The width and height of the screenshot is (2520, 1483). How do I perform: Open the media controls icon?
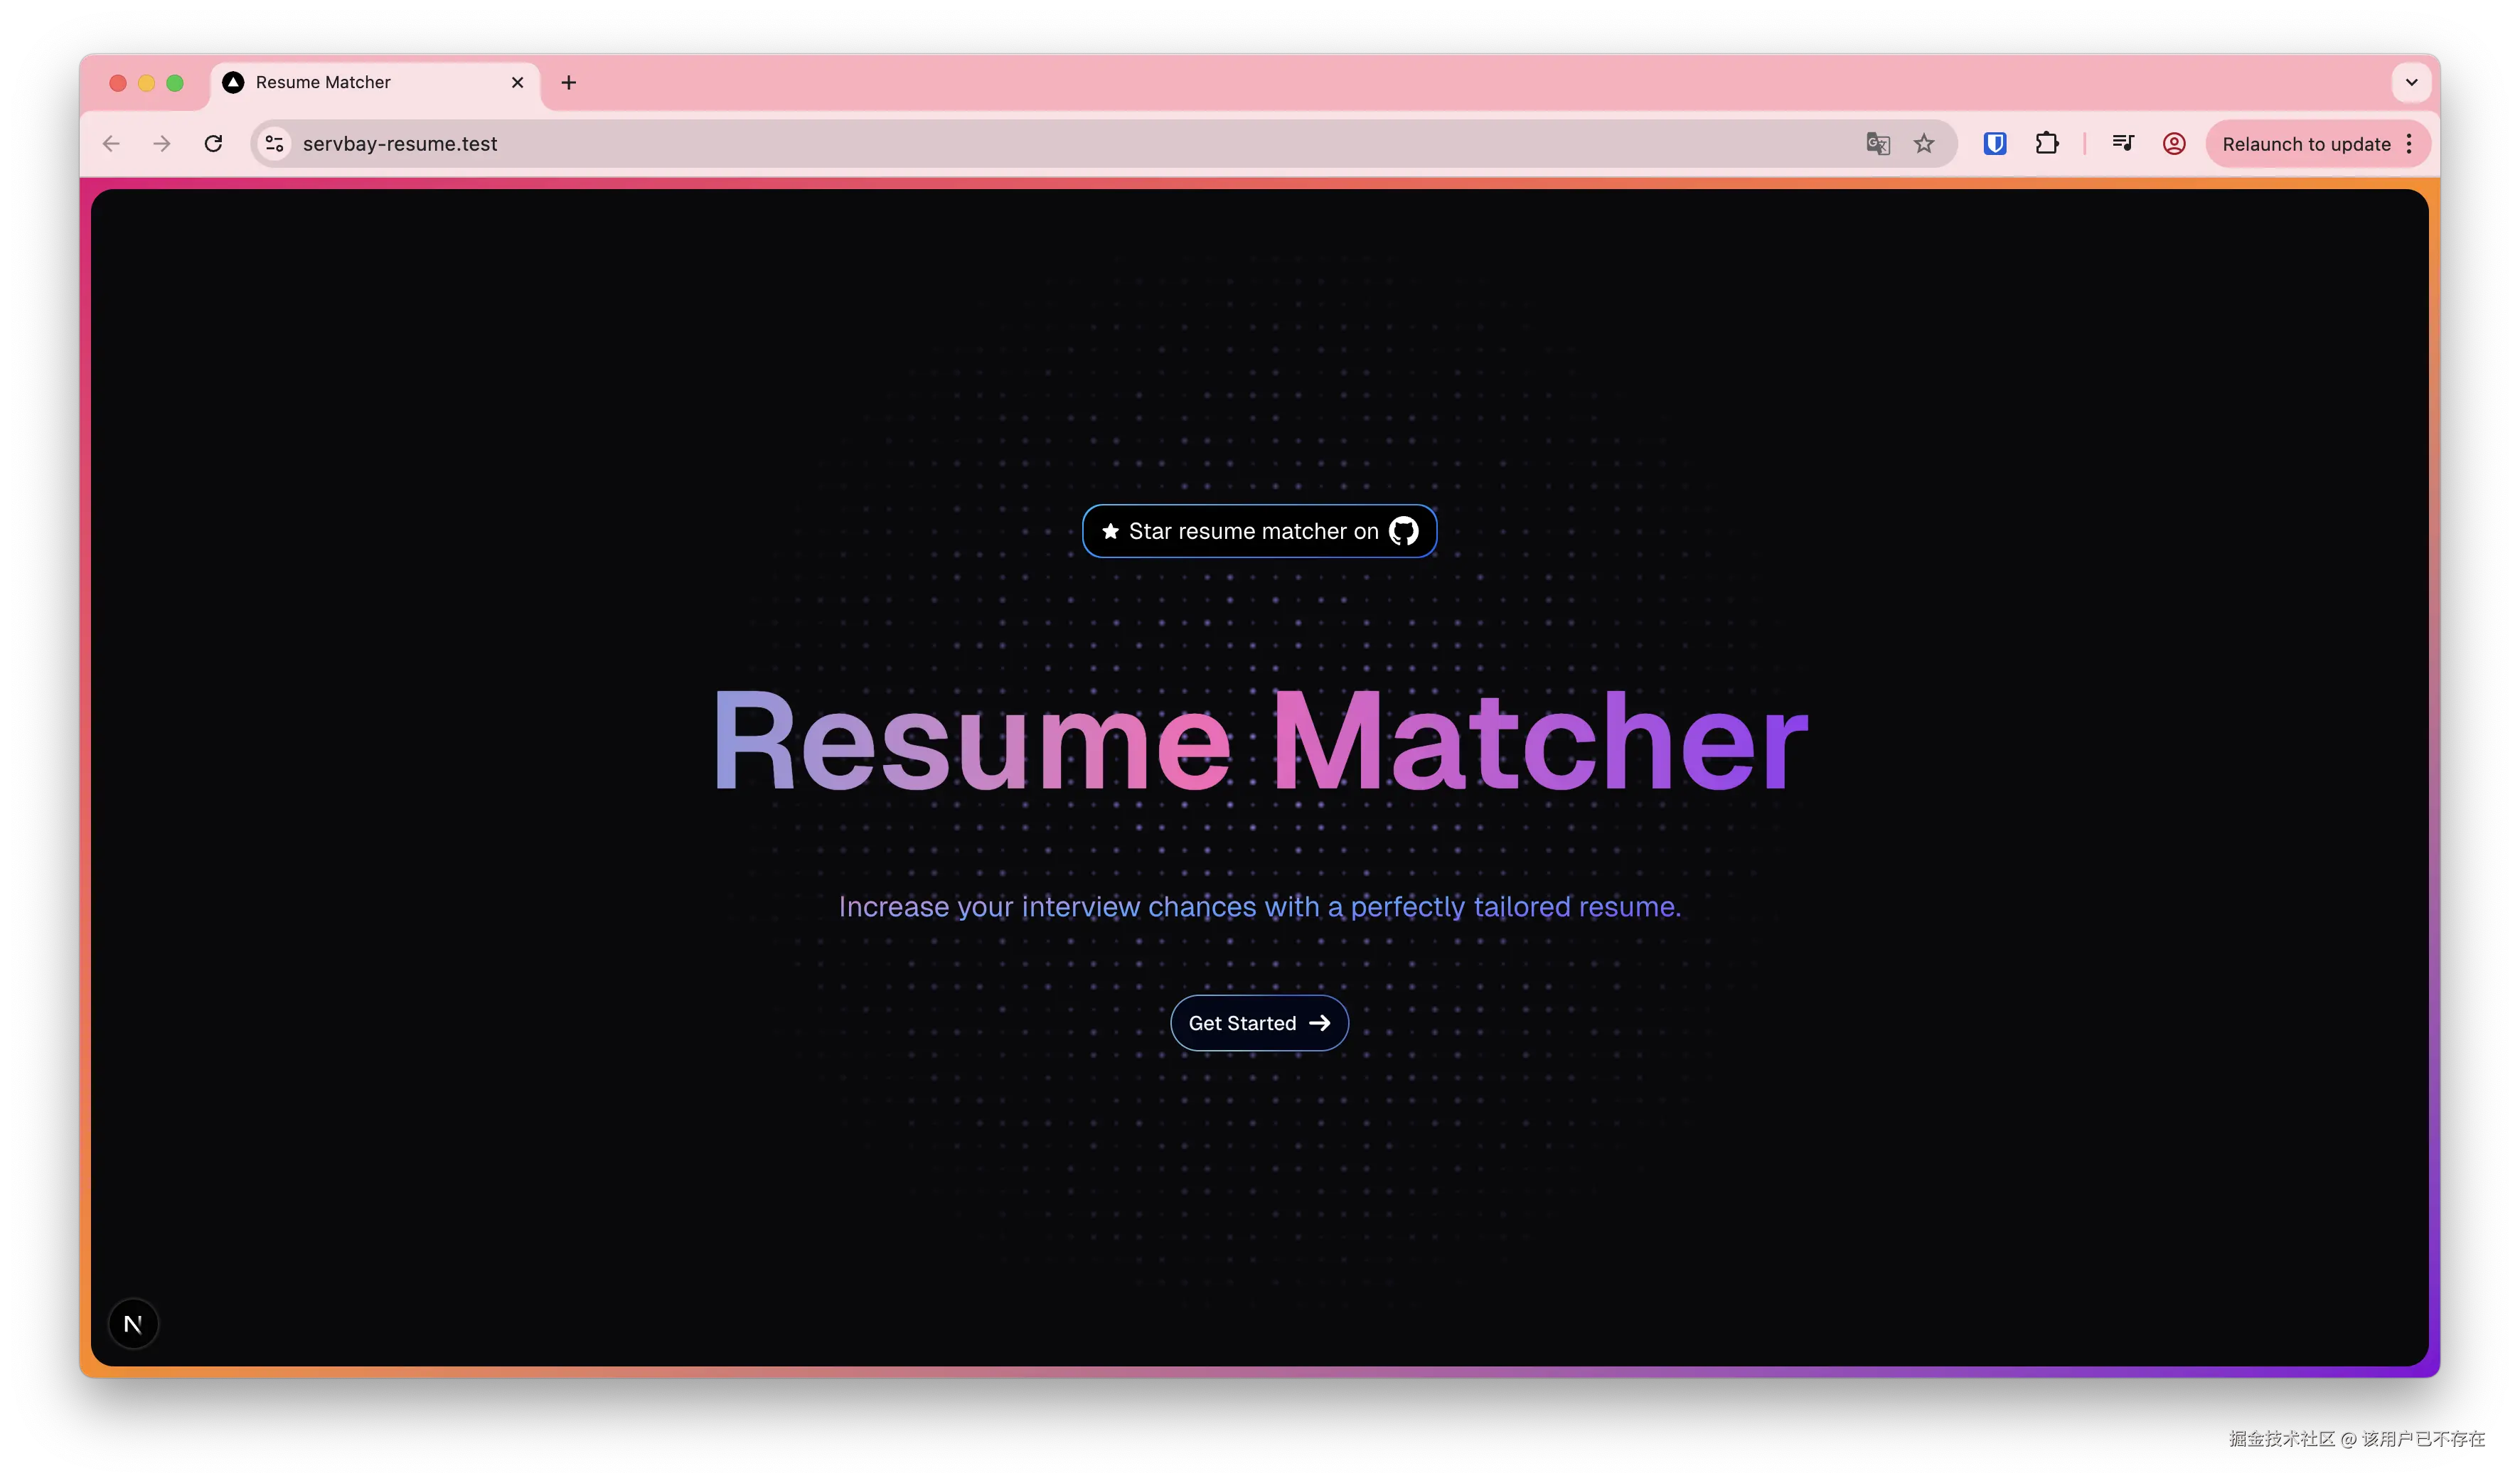2122,144
